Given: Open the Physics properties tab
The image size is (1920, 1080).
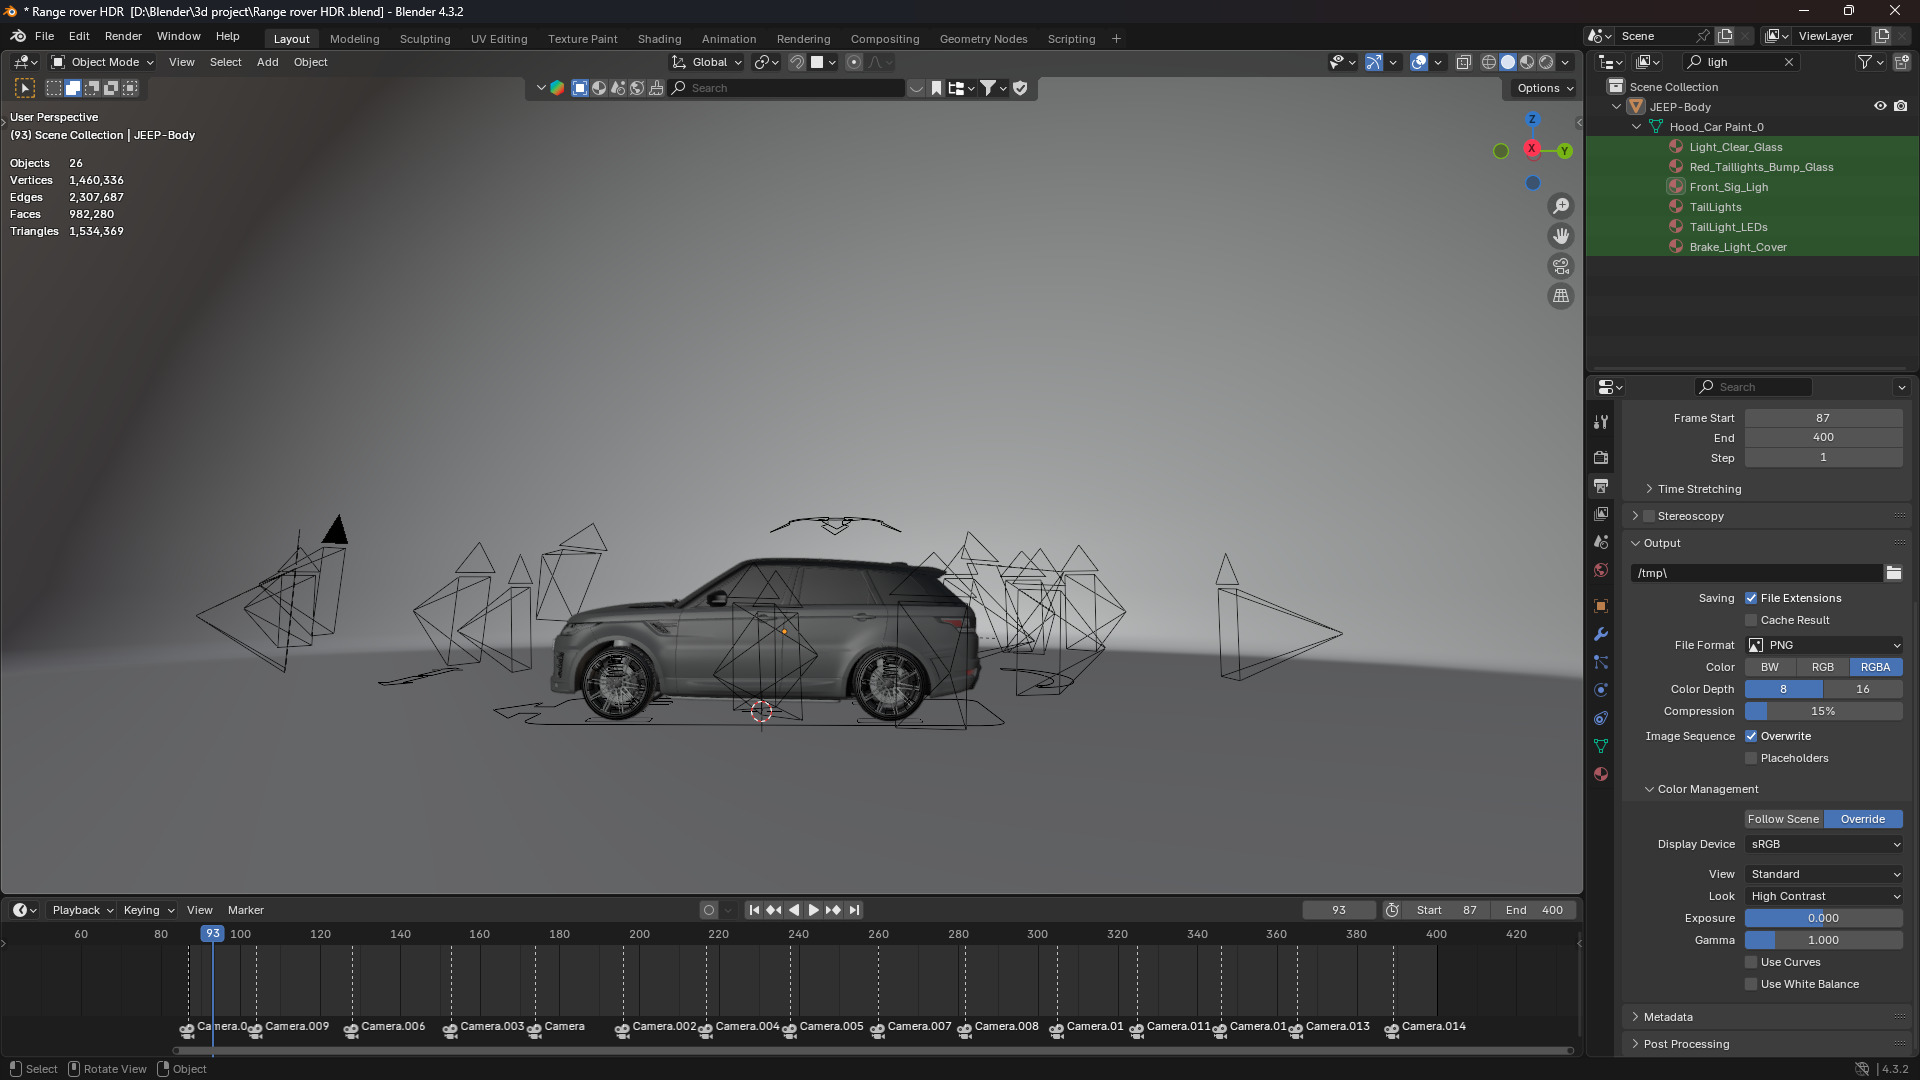Looking at the screenshot, I should (1601, 690).
